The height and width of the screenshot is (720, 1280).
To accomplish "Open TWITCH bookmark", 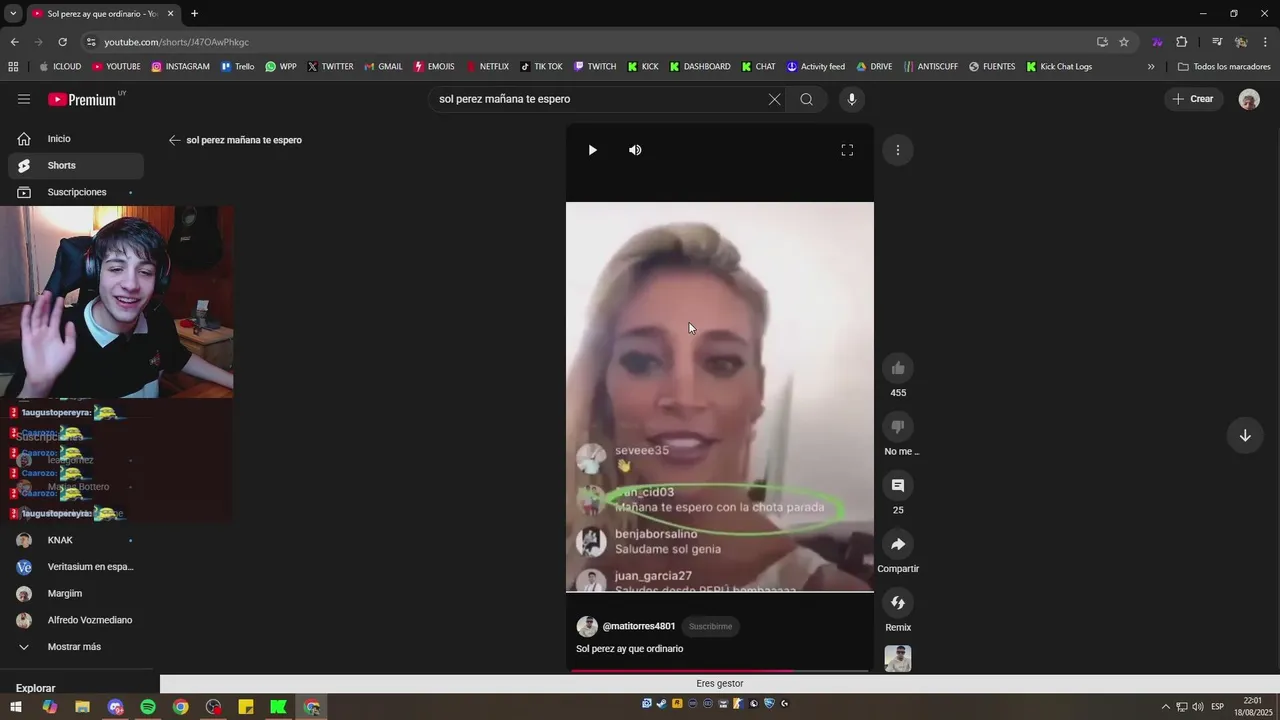I will (x=595, y=67).
